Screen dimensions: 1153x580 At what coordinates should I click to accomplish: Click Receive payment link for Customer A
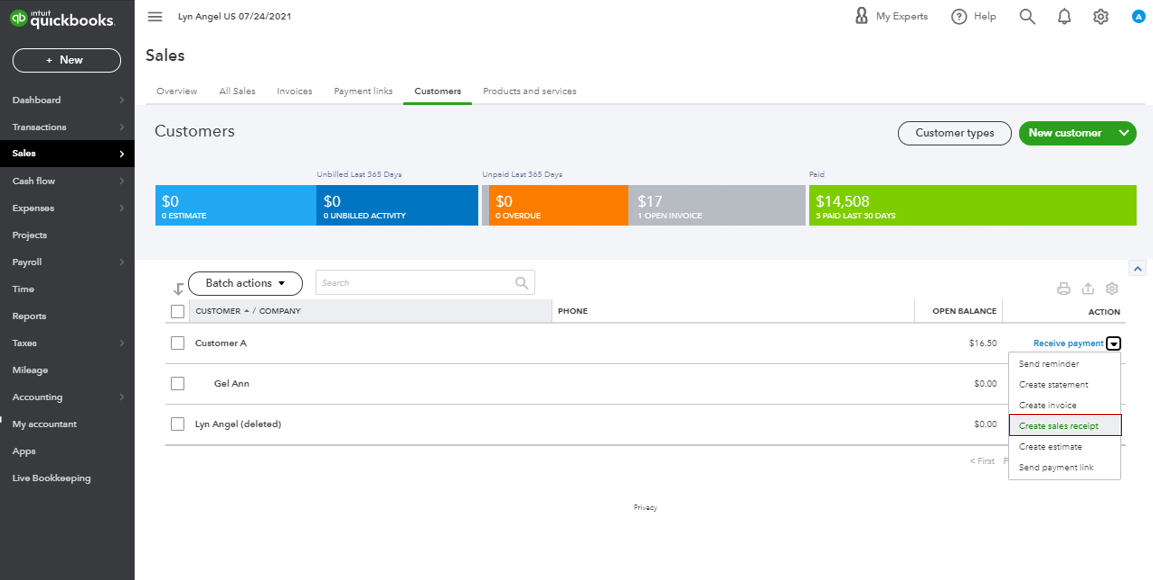(1068, 343)
